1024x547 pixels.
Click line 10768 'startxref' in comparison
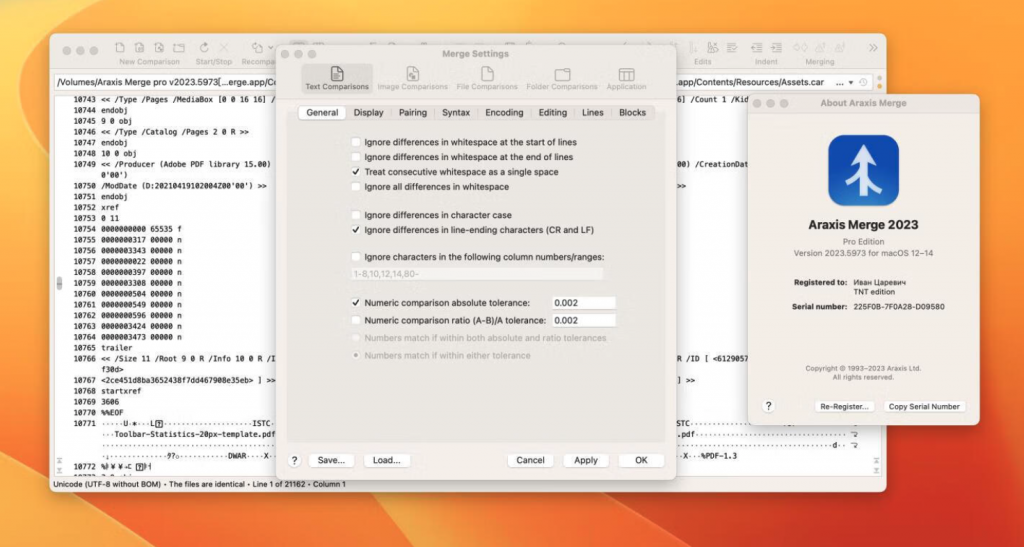click(x=121, y=391)
